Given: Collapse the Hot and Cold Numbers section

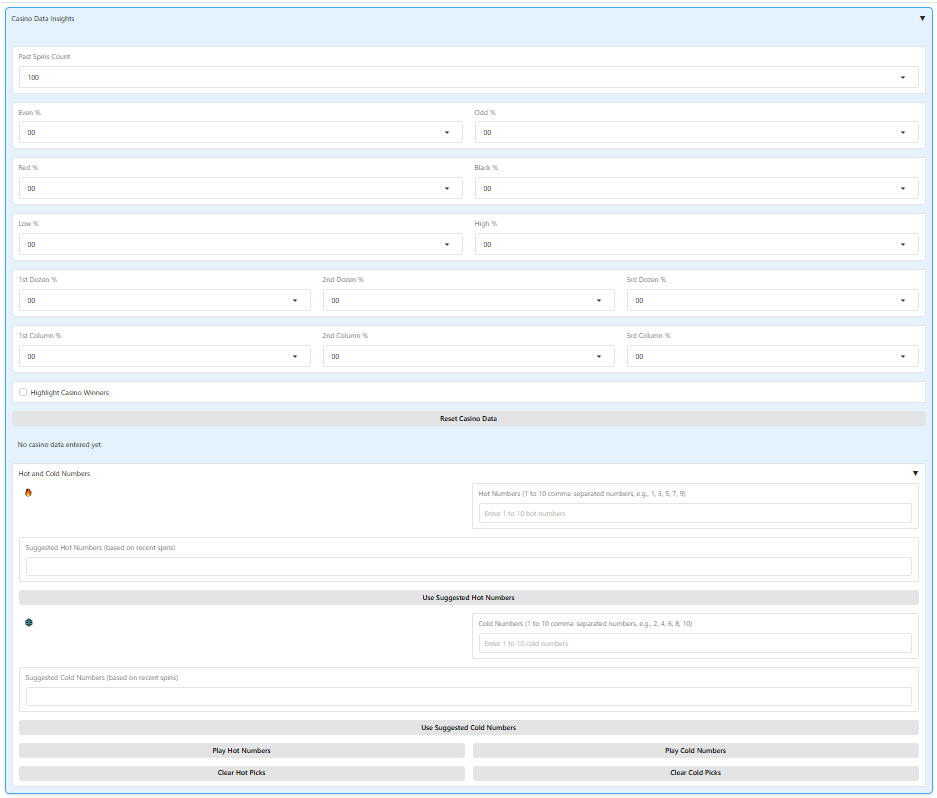Looking at the screenshot, I should [x=915, y=473].
